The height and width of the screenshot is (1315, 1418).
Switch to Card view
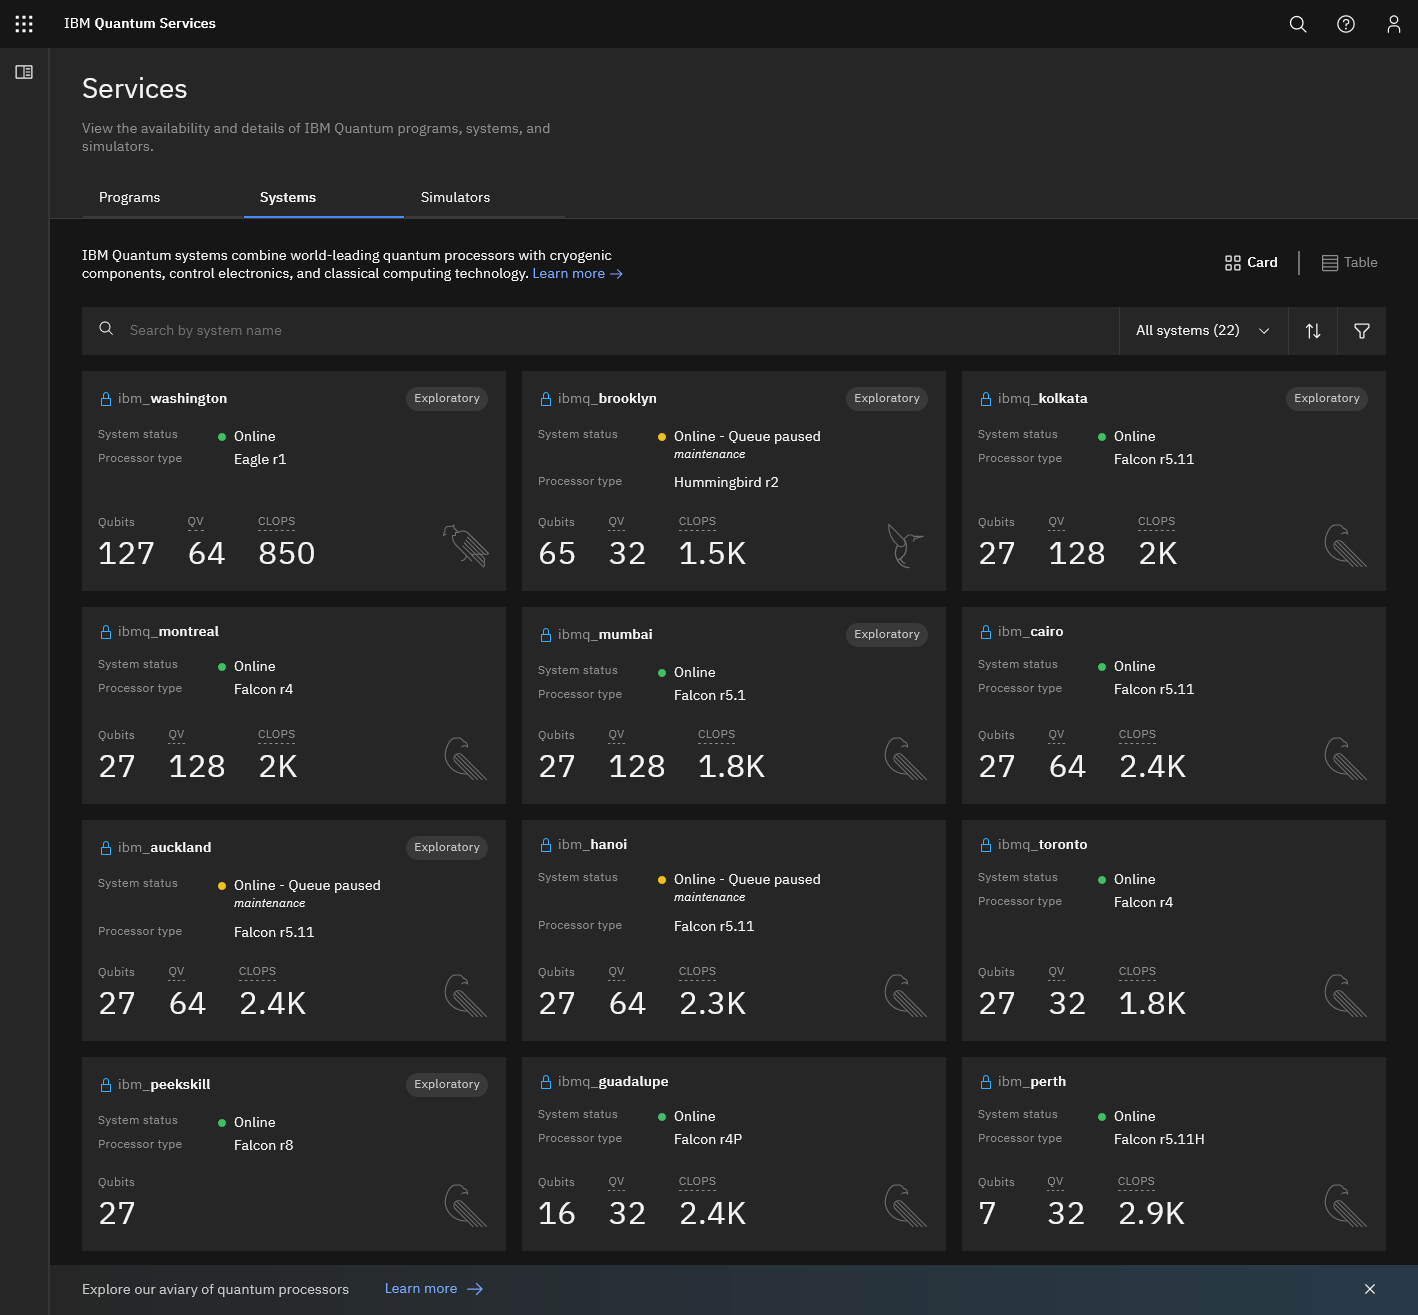click(1251, 263)
